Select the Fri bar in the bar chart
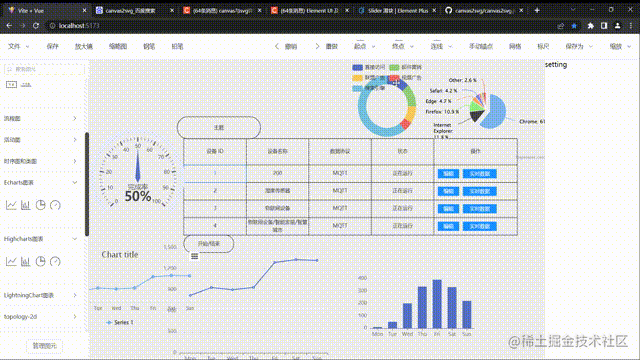 (437, 304)
